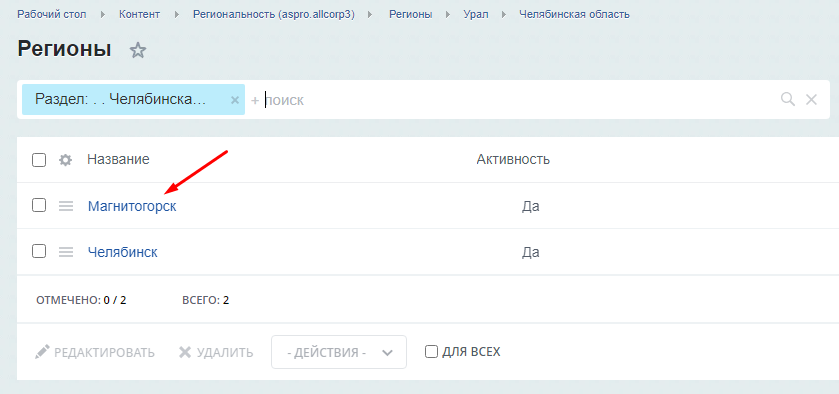Click the Да value in Магнитогорск row
The width and height of the screenshot is (839, 394).
point(530,206)
